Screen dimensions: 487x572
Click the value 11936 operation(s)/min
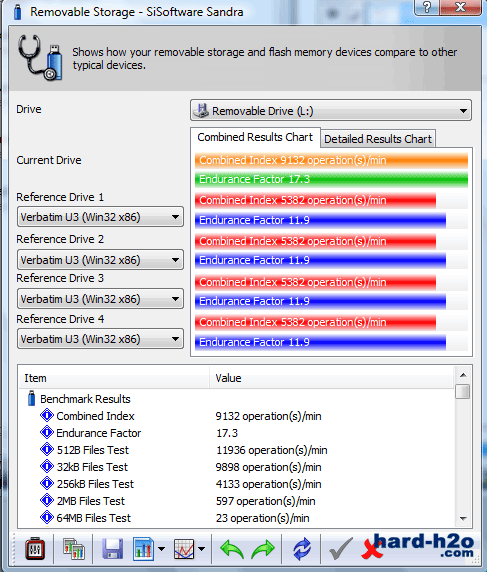click(x=272, y=450)
